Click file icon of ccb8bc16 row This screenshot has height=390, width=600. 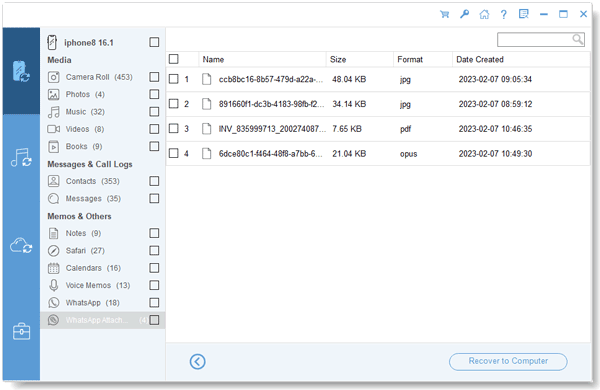207,79
